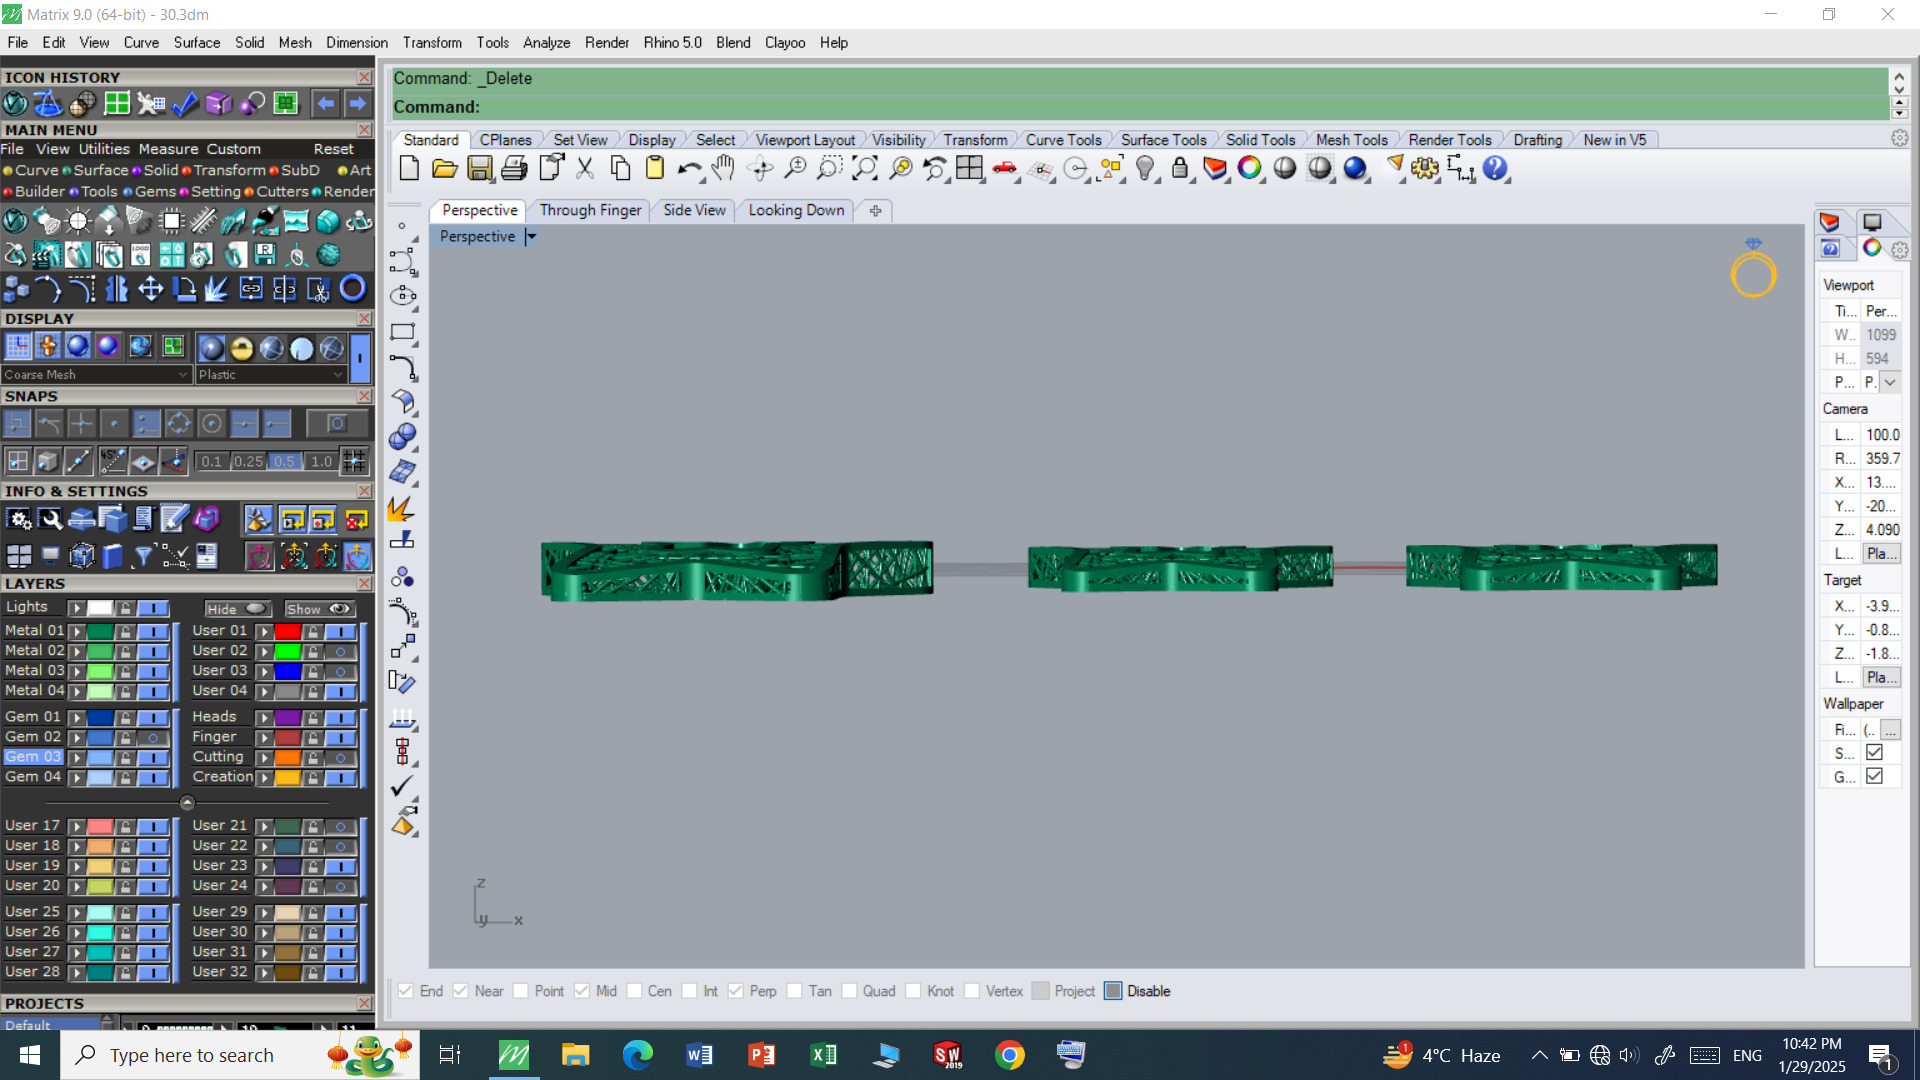Select the Pan hand tool

tap(723, 169)
